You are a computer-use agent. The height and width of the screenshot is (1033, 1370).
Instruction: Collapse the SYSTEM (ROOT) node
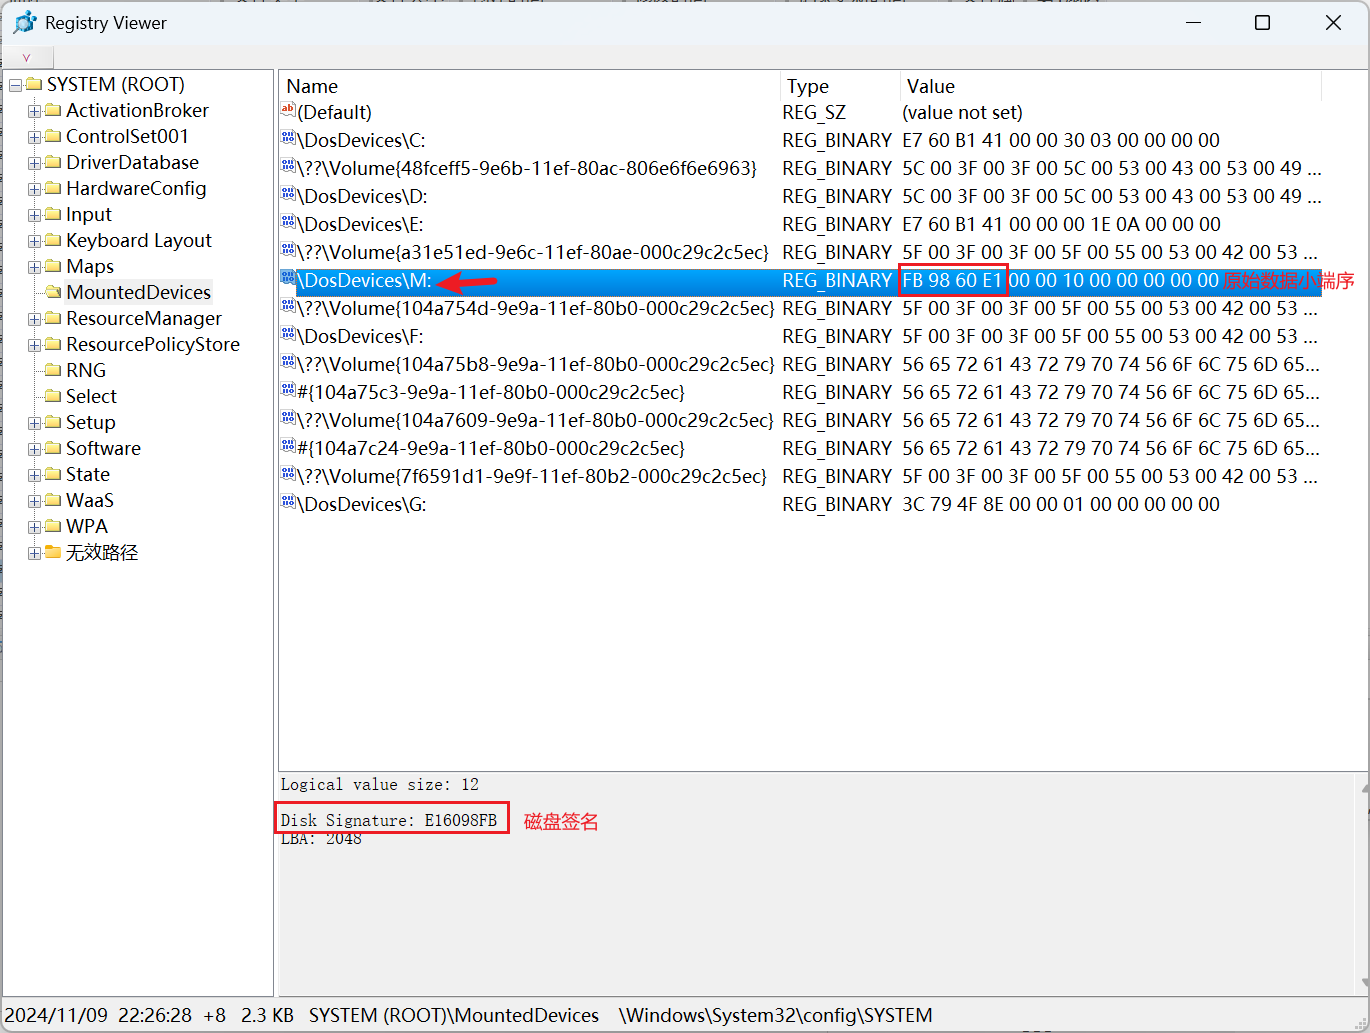pyautogui.click(x=15, y=85)
